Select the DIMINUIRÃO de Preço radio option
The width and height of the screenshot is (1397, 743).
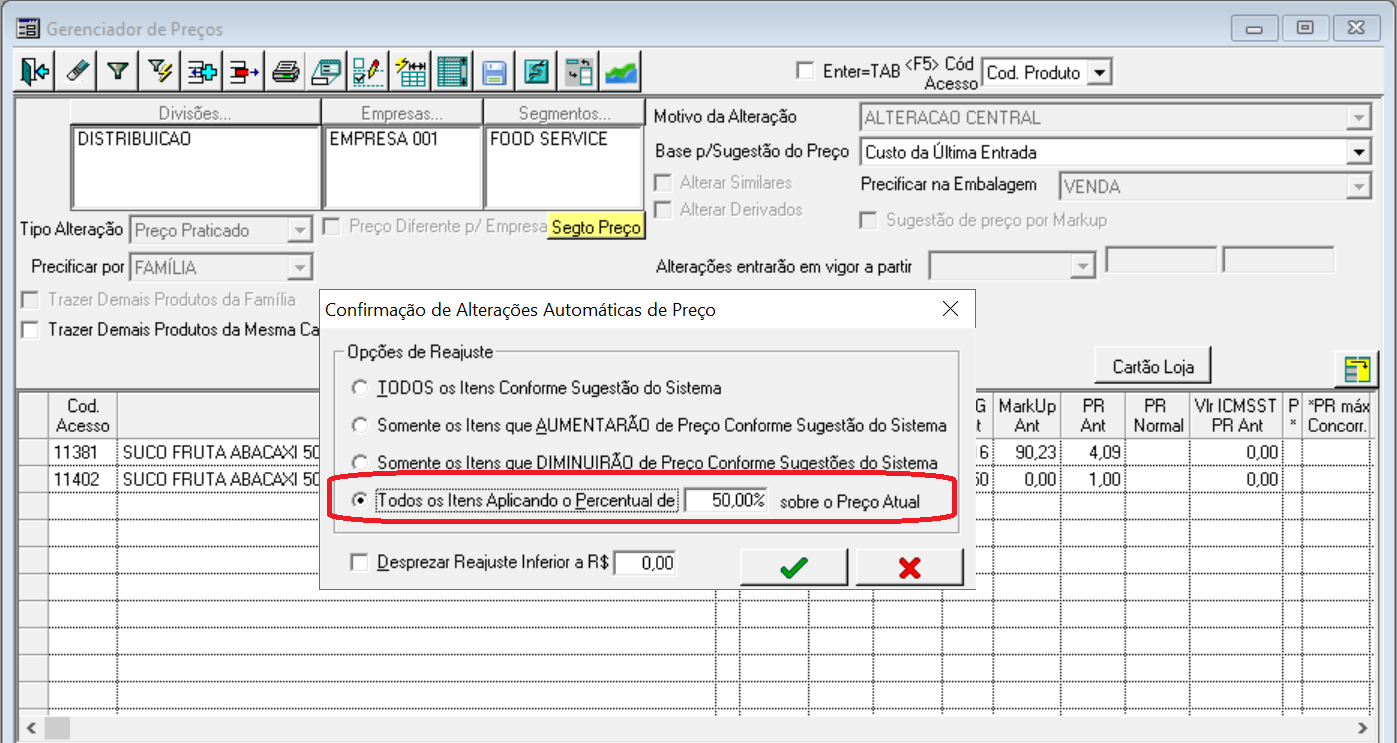(359, 463)
